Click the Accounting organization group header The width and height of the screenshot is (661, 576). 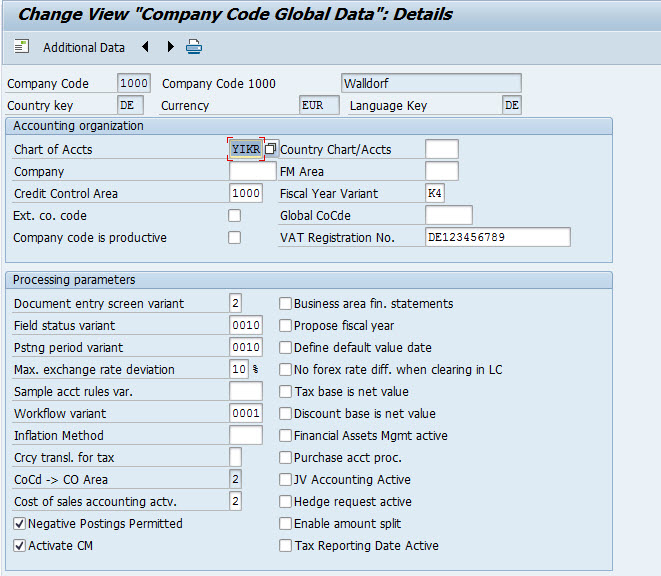pos(309,126)
